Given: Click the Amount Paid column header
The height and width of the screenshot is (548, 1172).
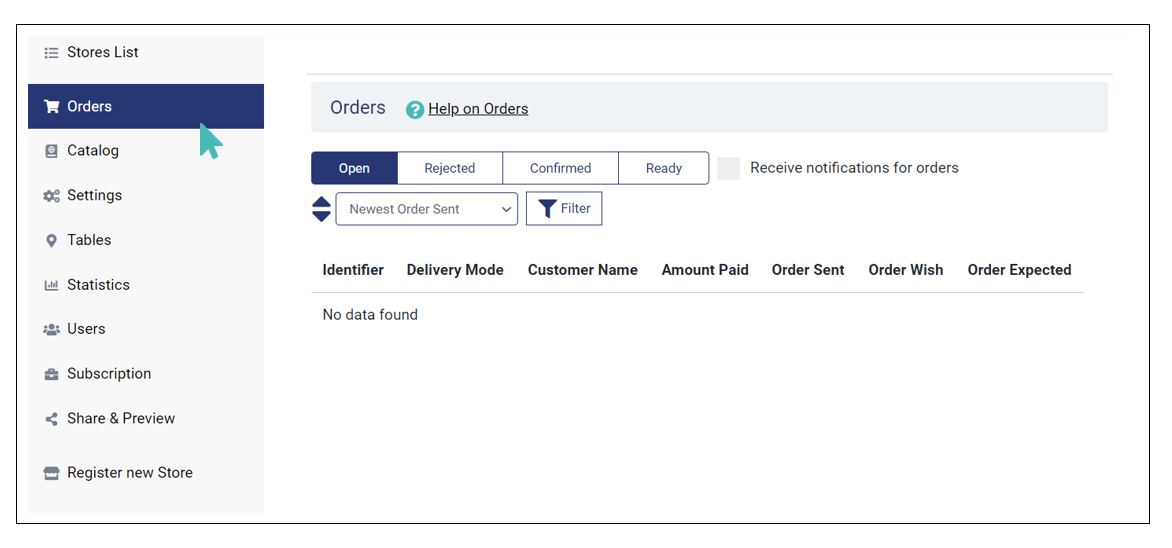Looking at the screenshot, I should 705,270.
